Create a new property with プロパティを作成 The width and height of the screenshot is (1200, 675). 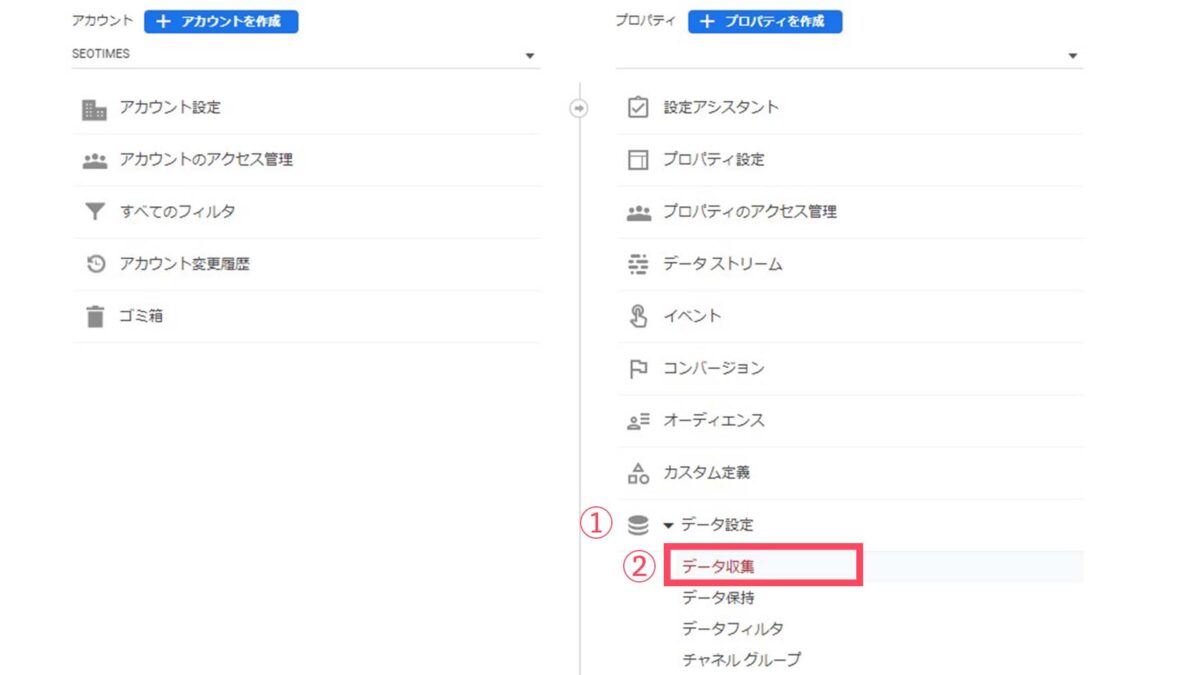pyautogui.click(x=765, y=21)
